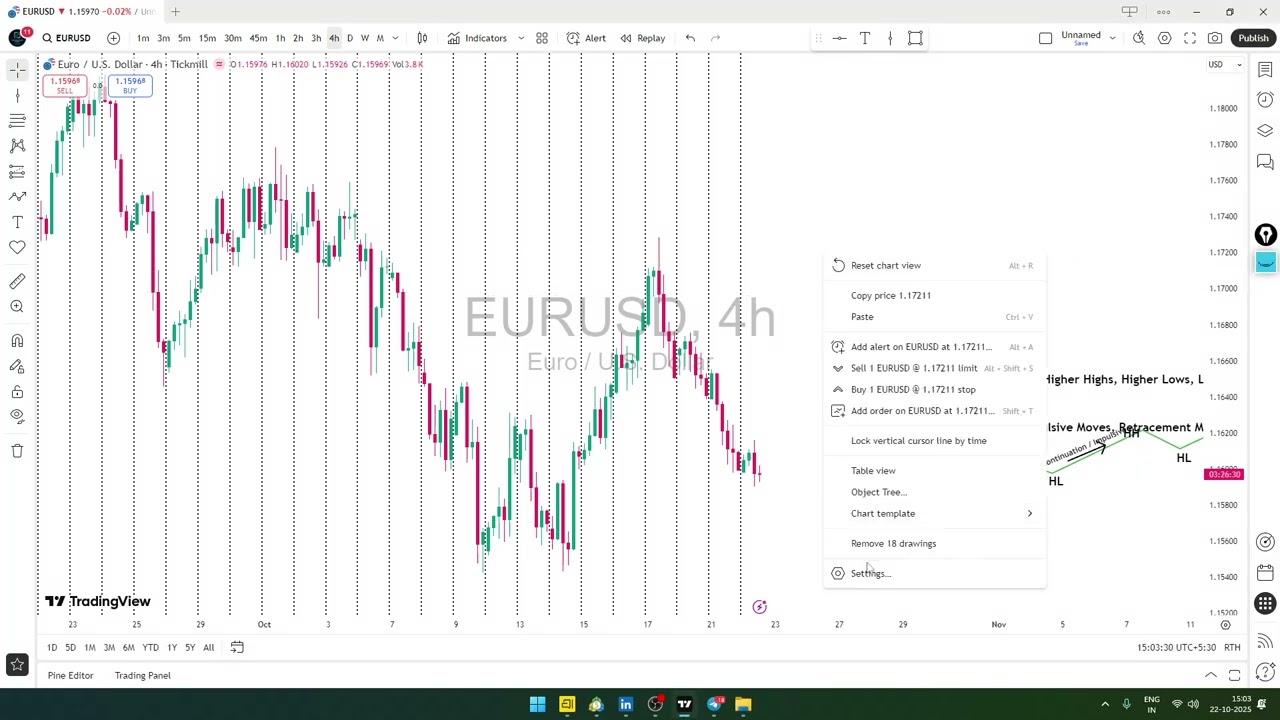1280x720 pixels.
Task: Open the forecasting and measurement tools
Action: click(17, 172)
